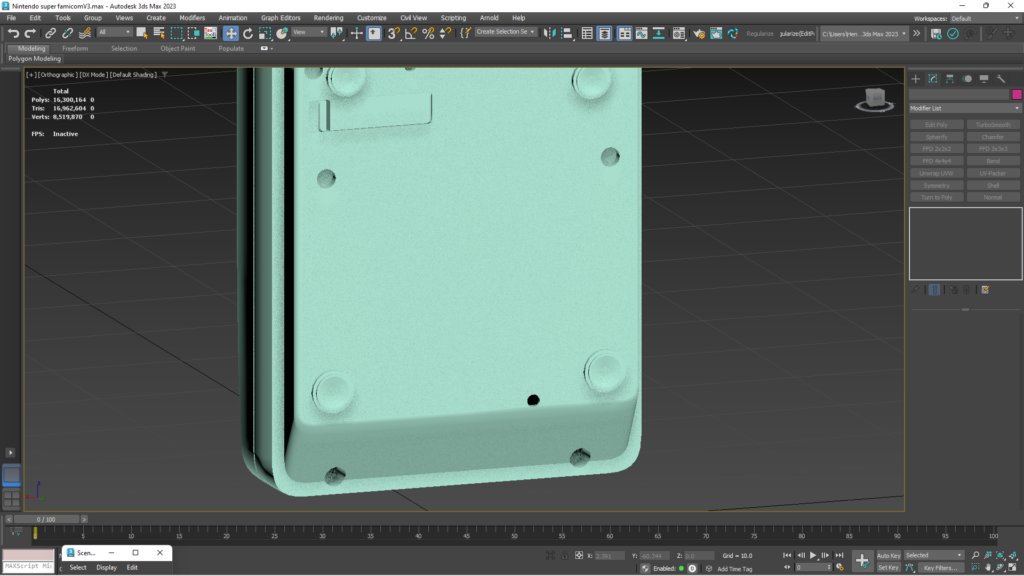This screenshot has height=576, width=1024.
Task: Open the Selected animation set dropdown
Action: [x=933, y=555]
